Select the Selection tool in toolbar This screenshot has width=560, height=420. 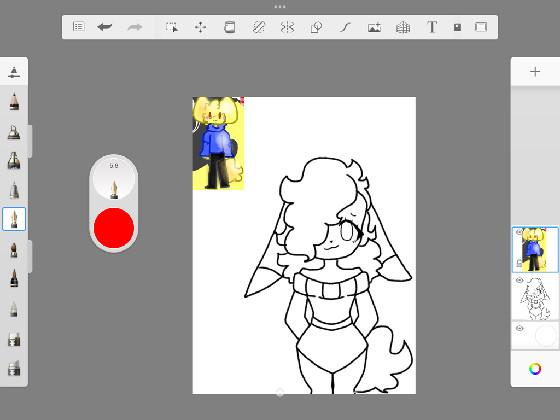point(172,27)
